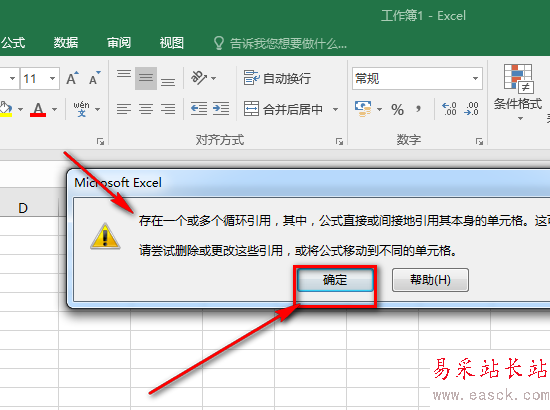Toggle 自动换行 wrap text

[x=277, y=78]
